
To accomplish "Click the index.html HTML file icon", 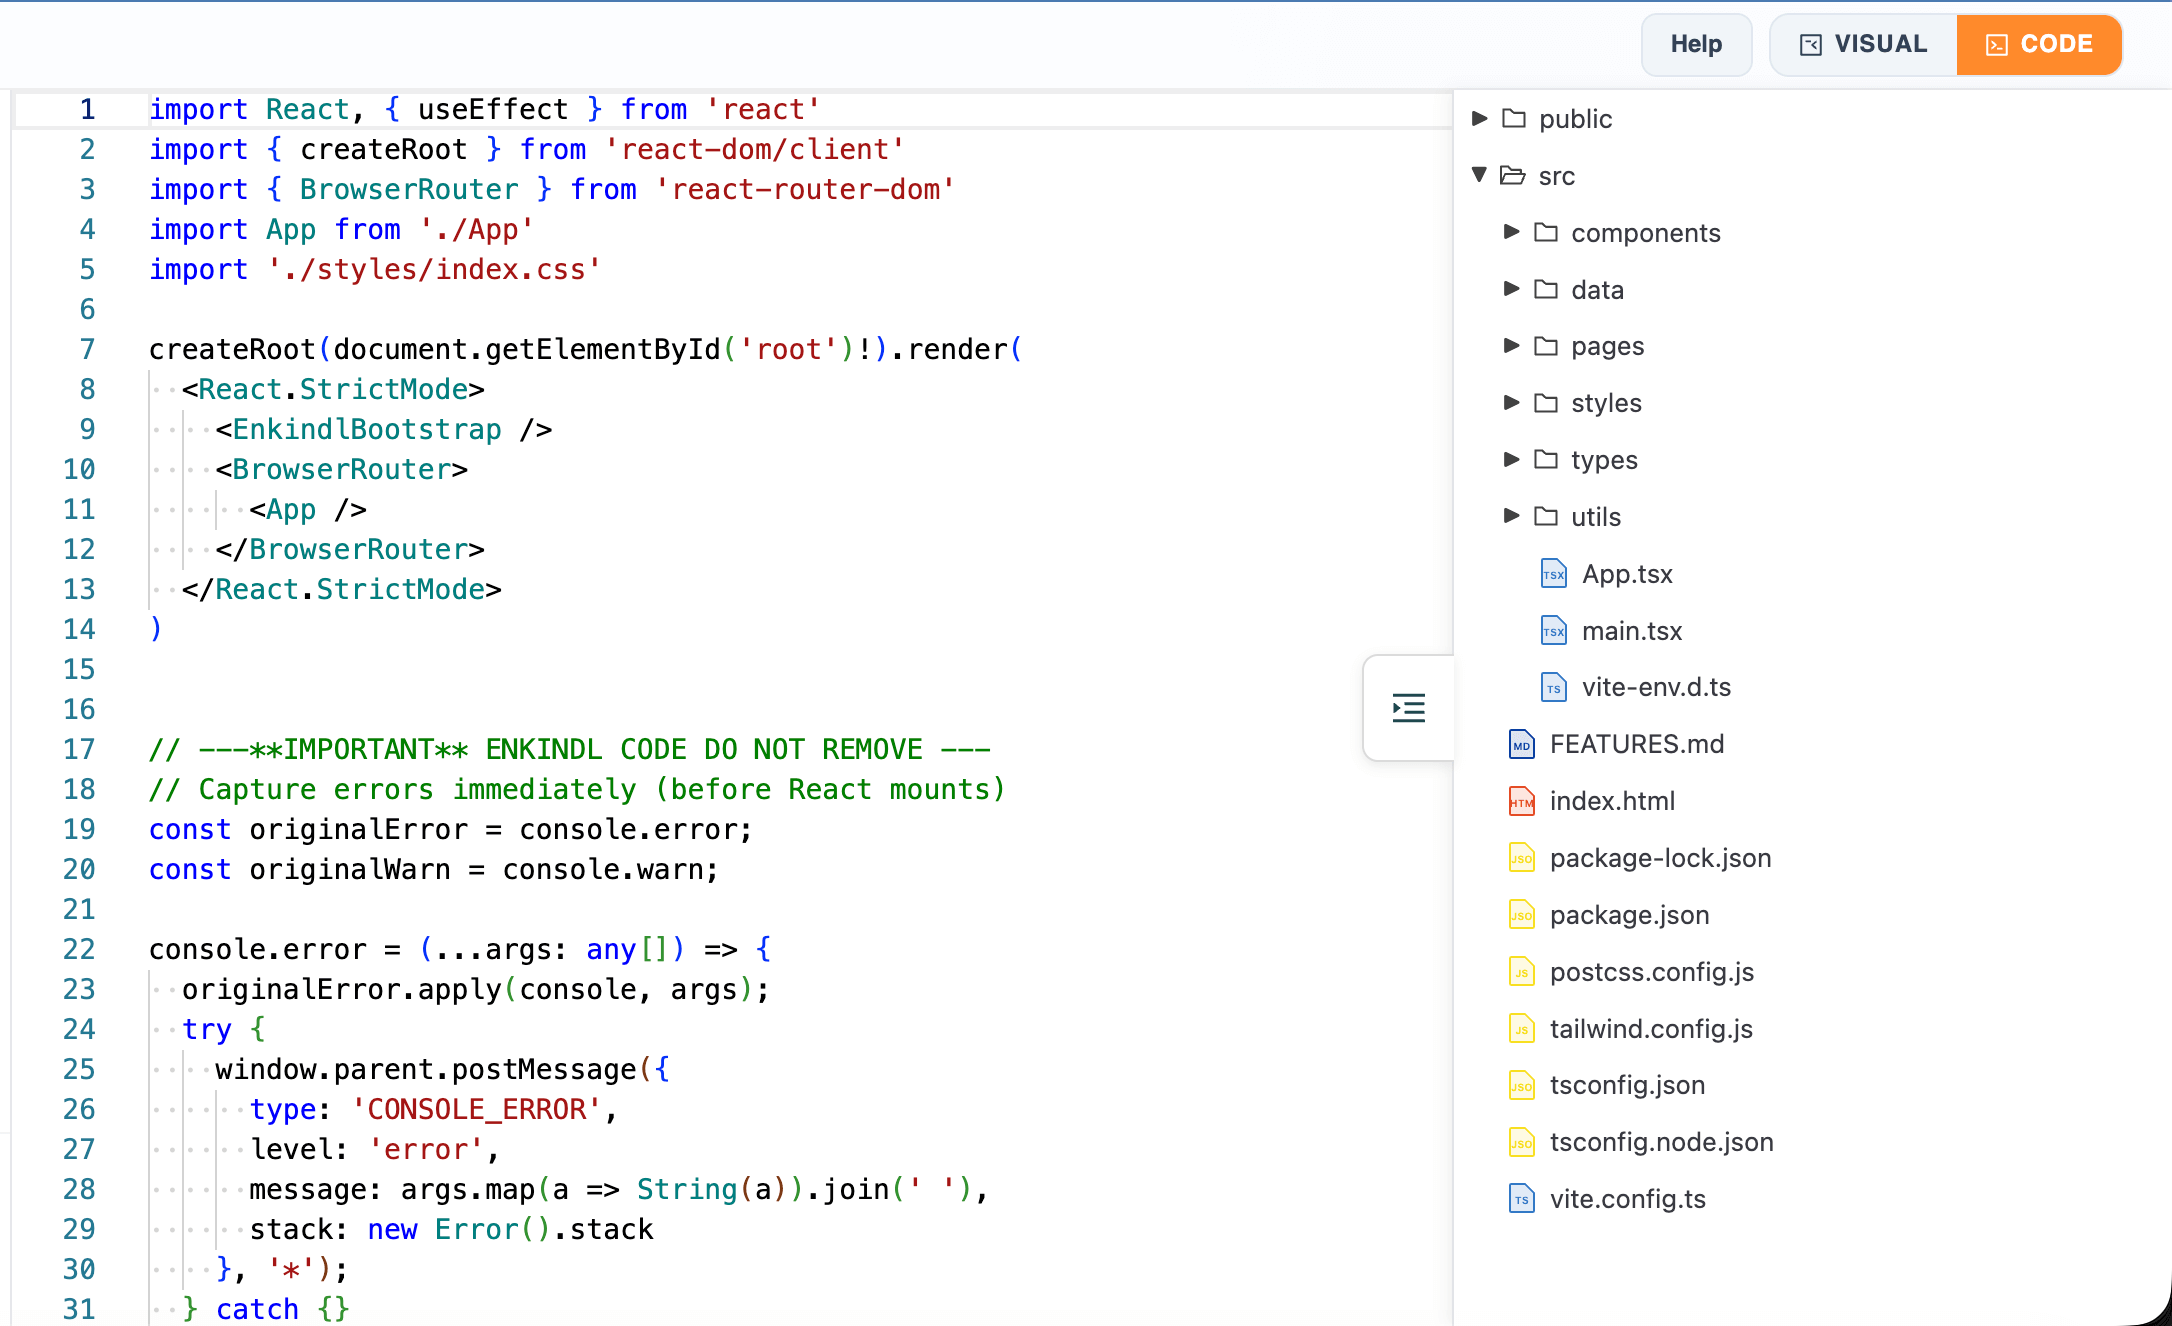I will point(1522,802).
